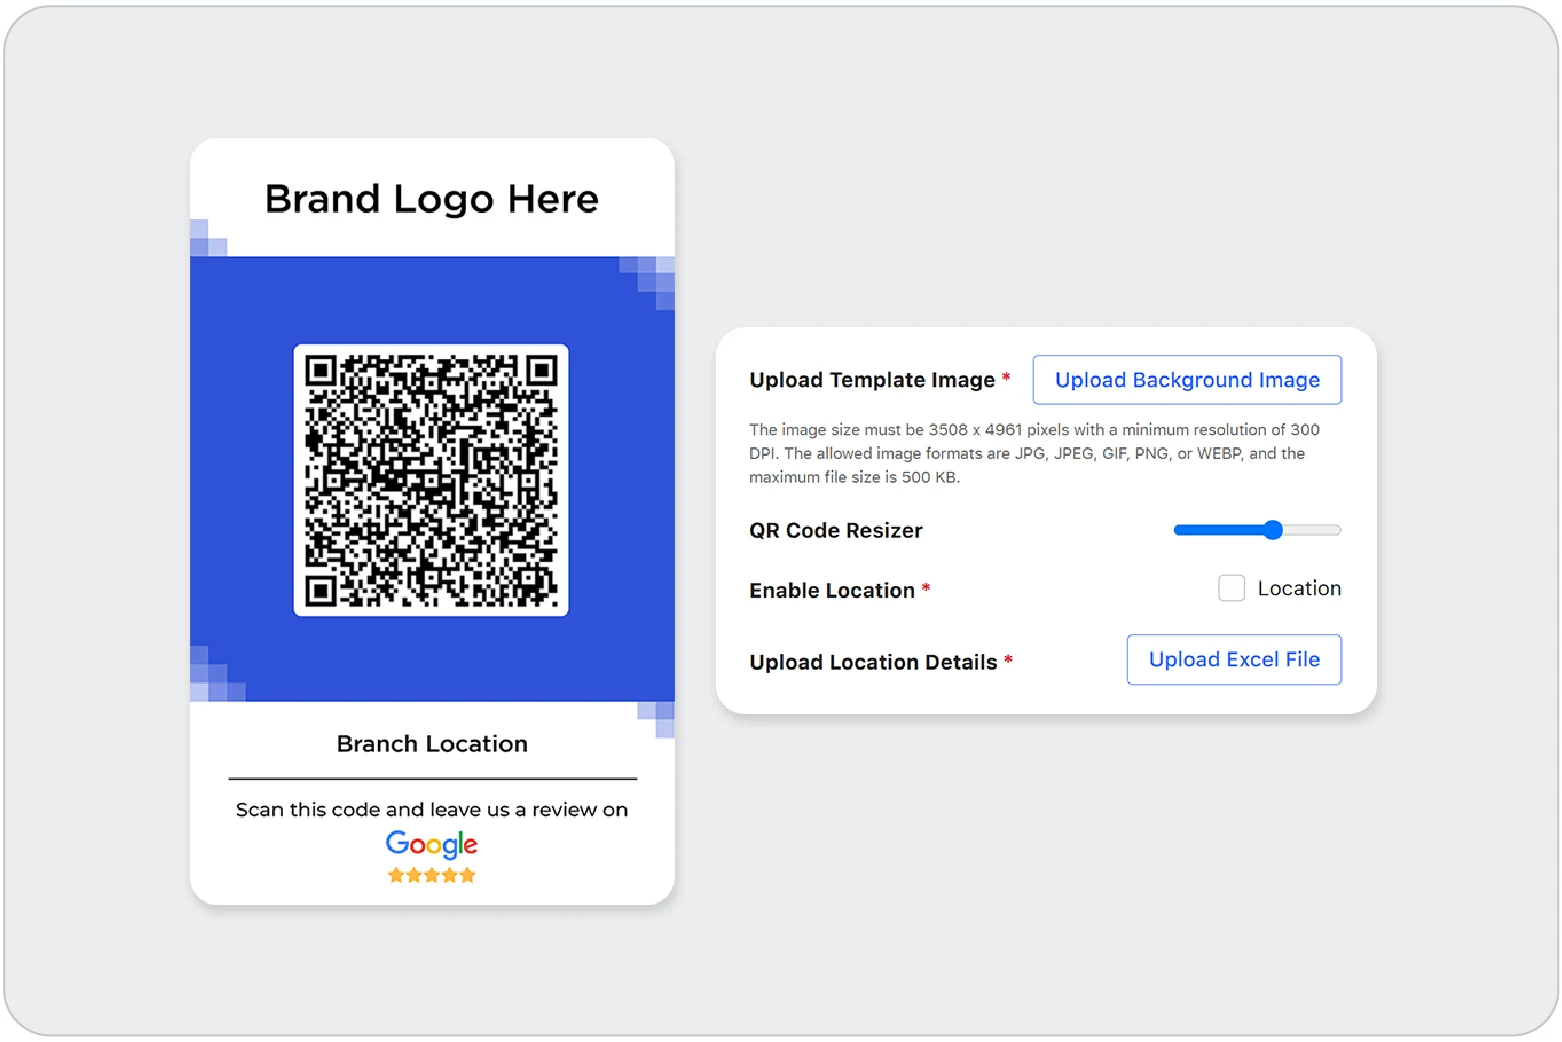1562x1042 pixels.
Task: Click the Upload Background Image button
Action: coord(1186,380)
